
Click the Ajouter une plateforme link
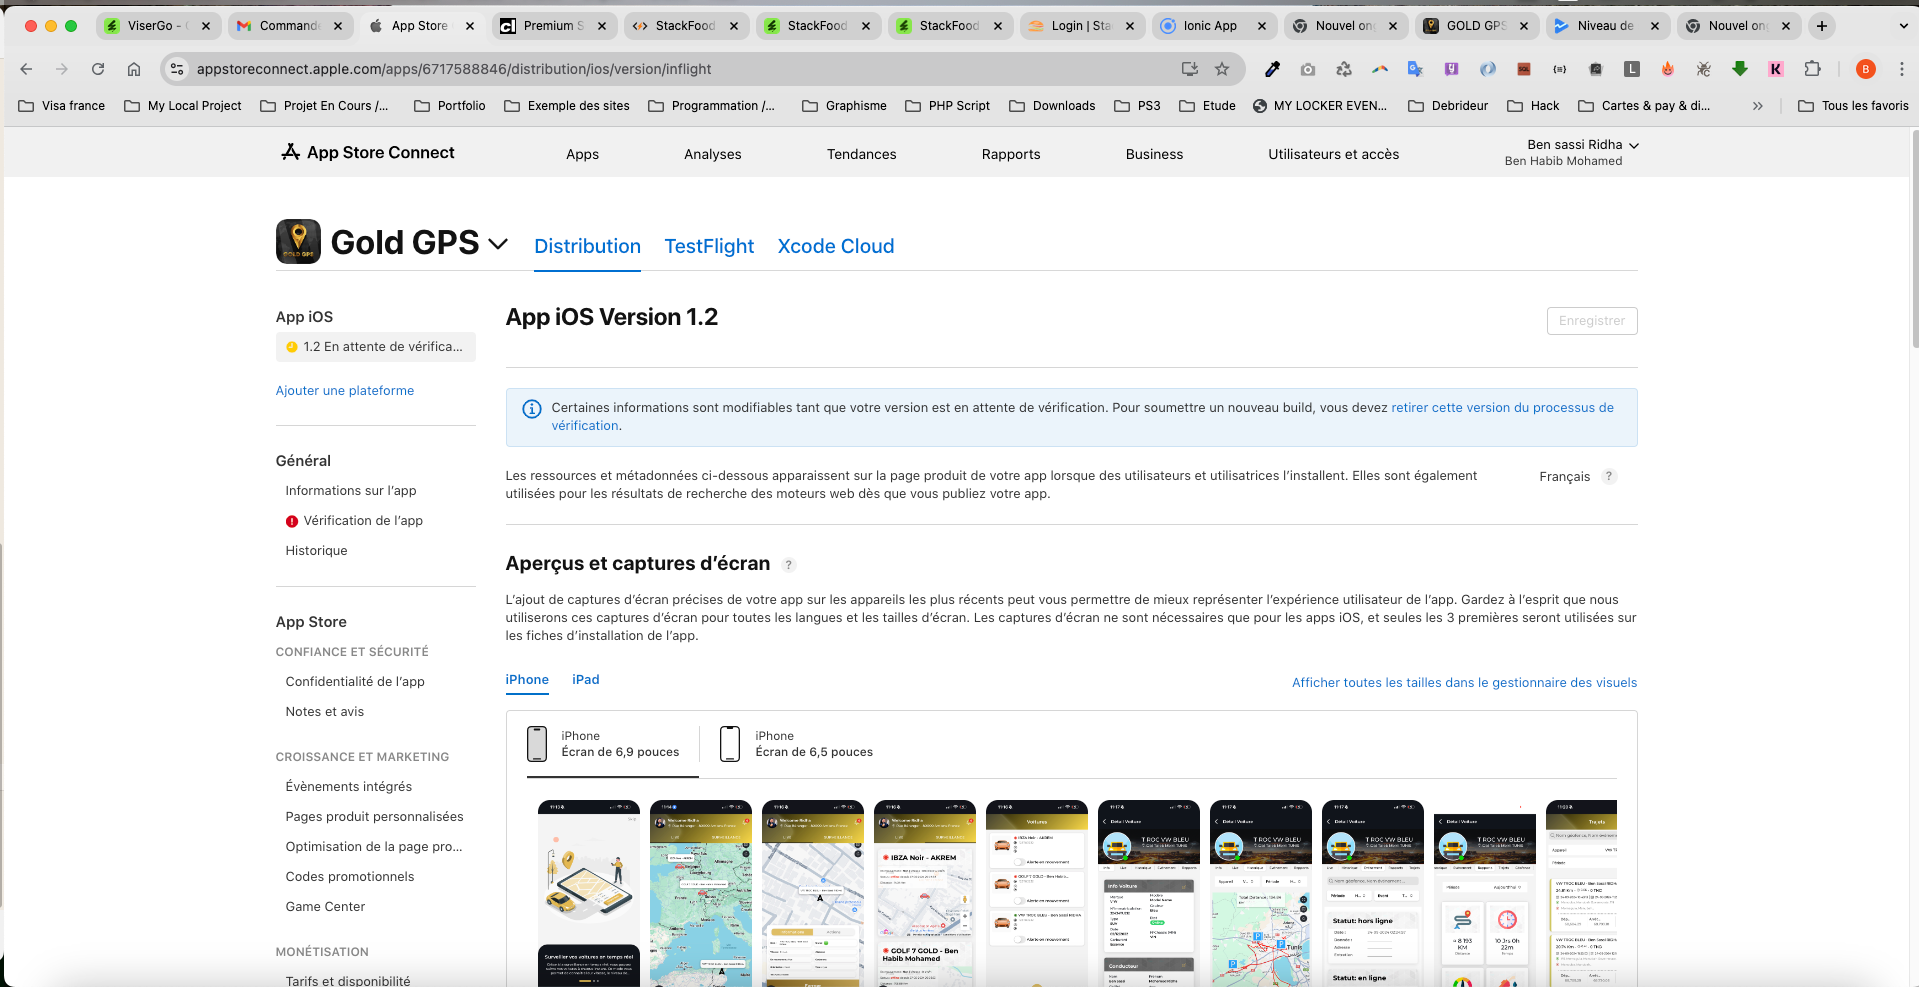(344, 391)
